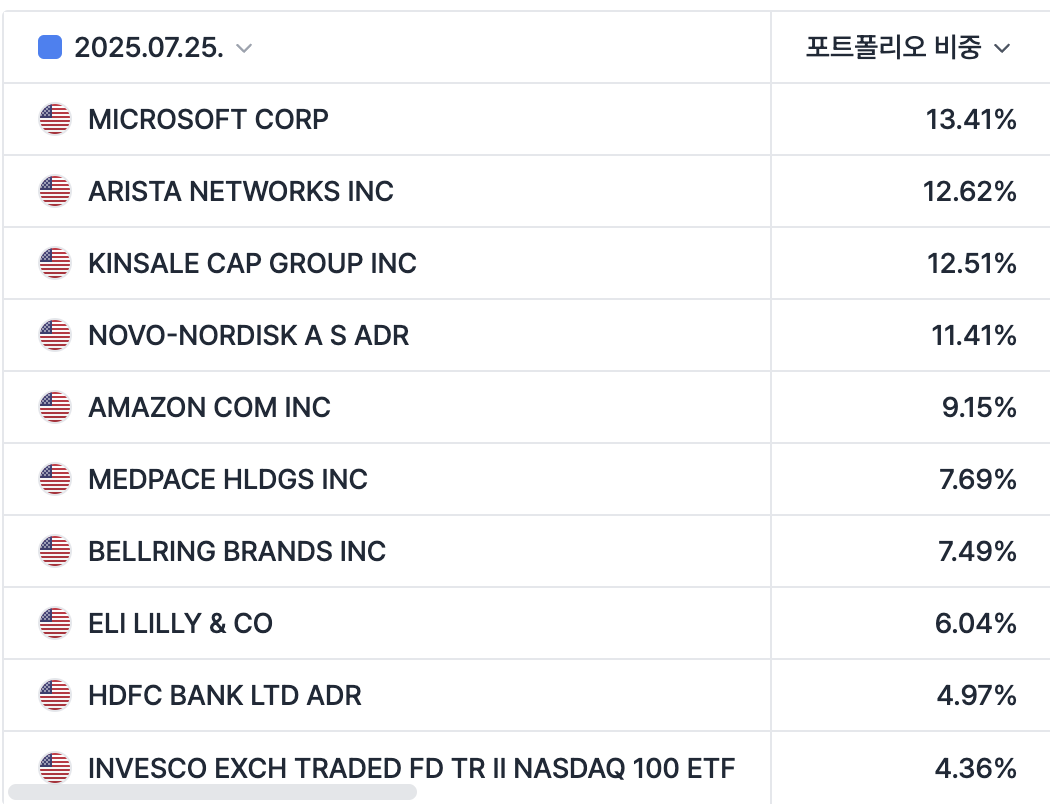Open the 포트폴리오 비중 column dropdown chevron
1050x804 pixels.
tap(1003, 48)
